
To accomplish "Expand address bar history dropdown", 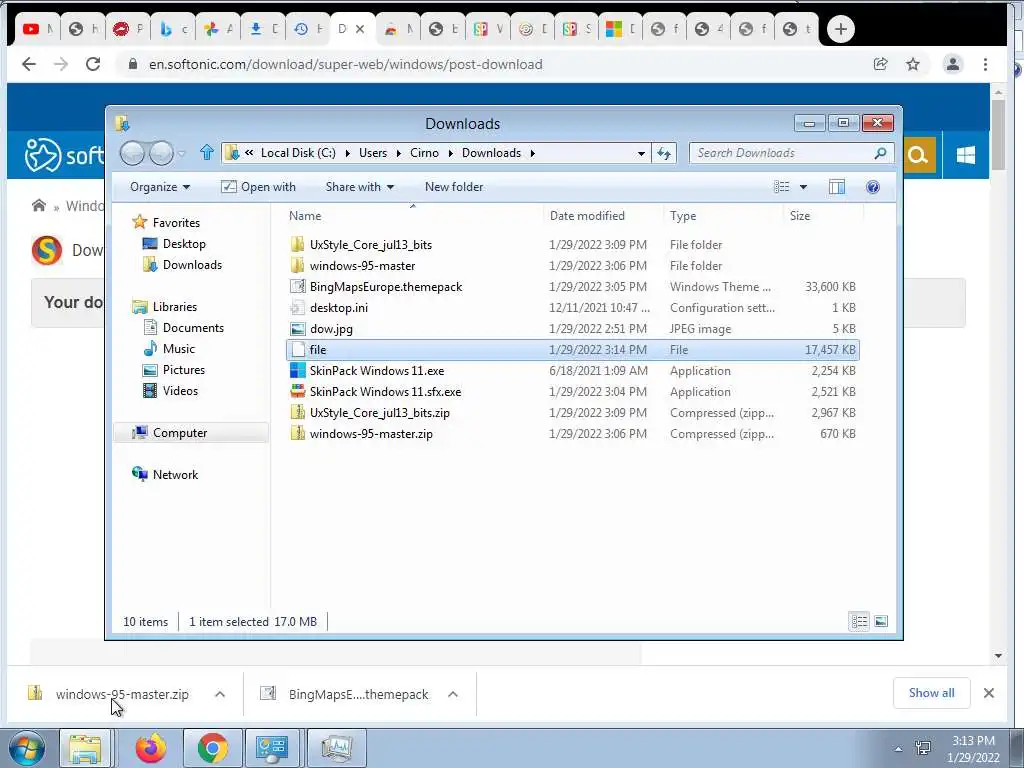I will click(641, 153).
